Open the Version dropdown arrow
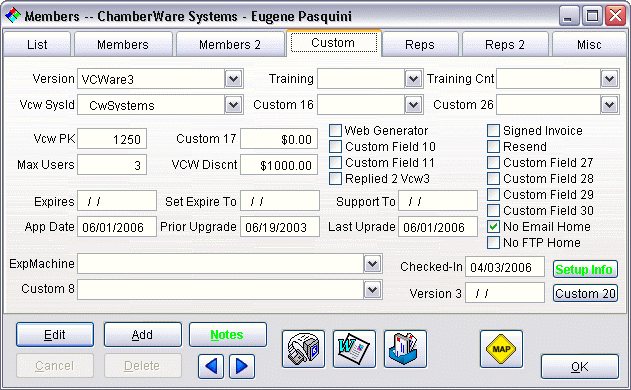Viewport: 631px width, 390px height. (x=234, y=79)
